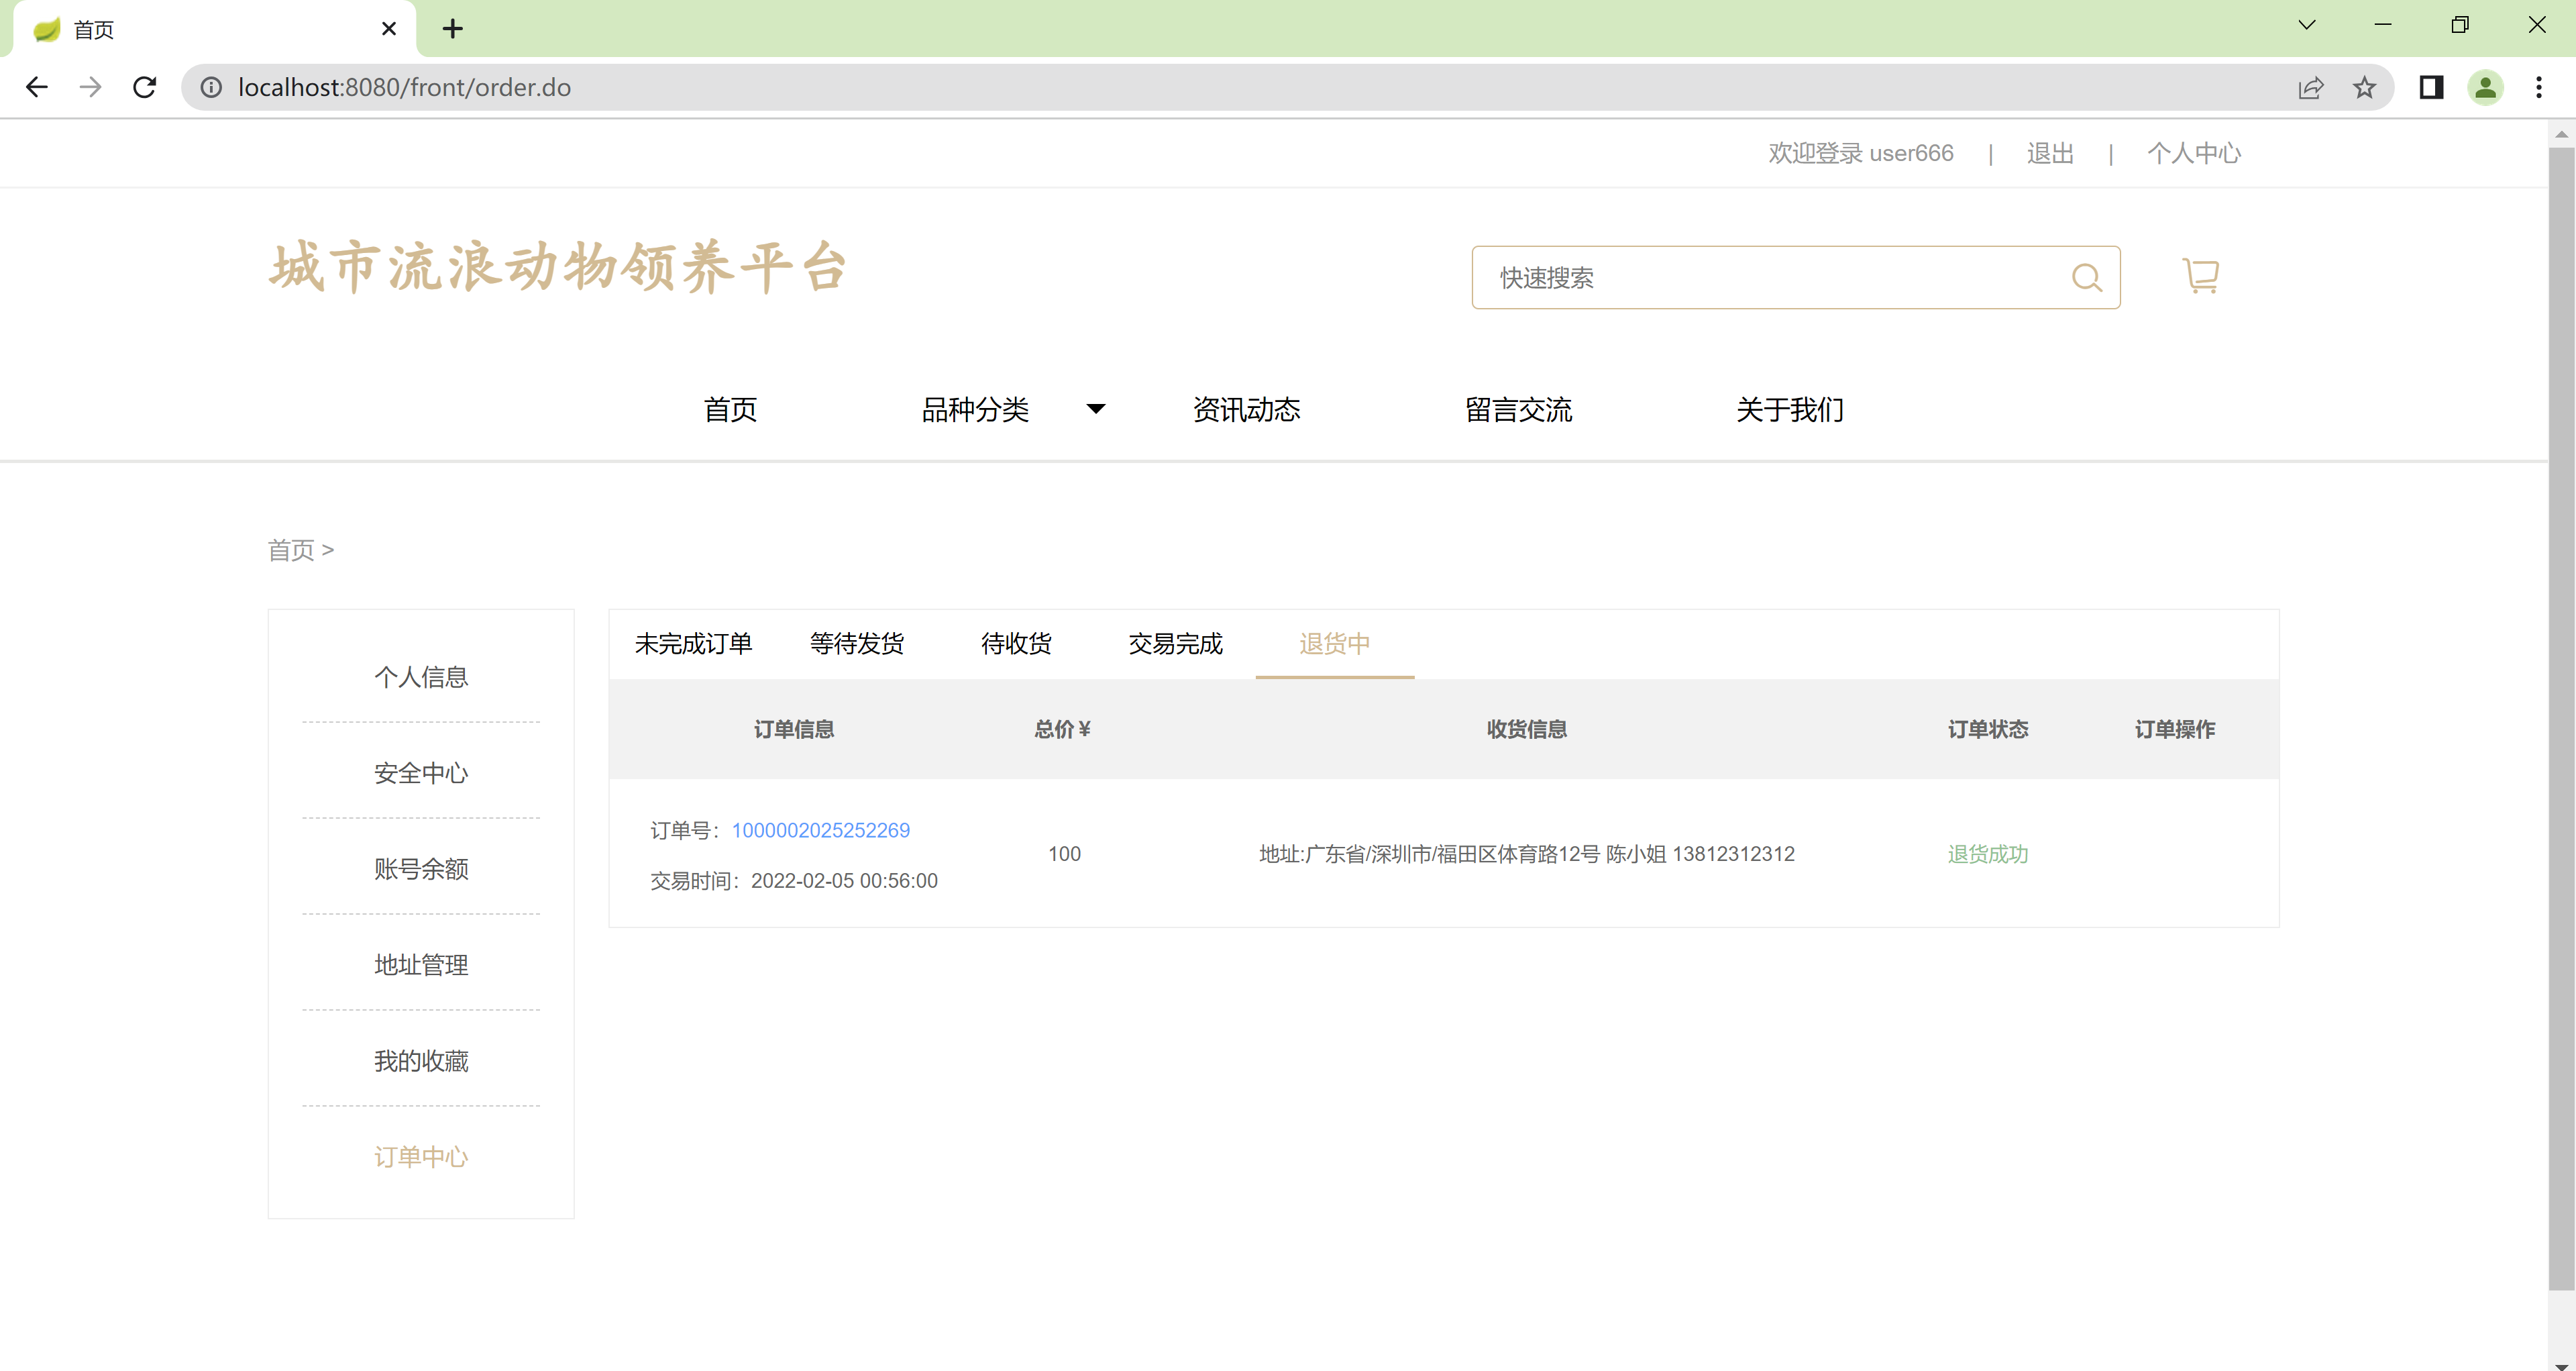This screenshot has width=2576, height=1371.
Task: Click the shopping cart icon
Action: [2200, 275]
